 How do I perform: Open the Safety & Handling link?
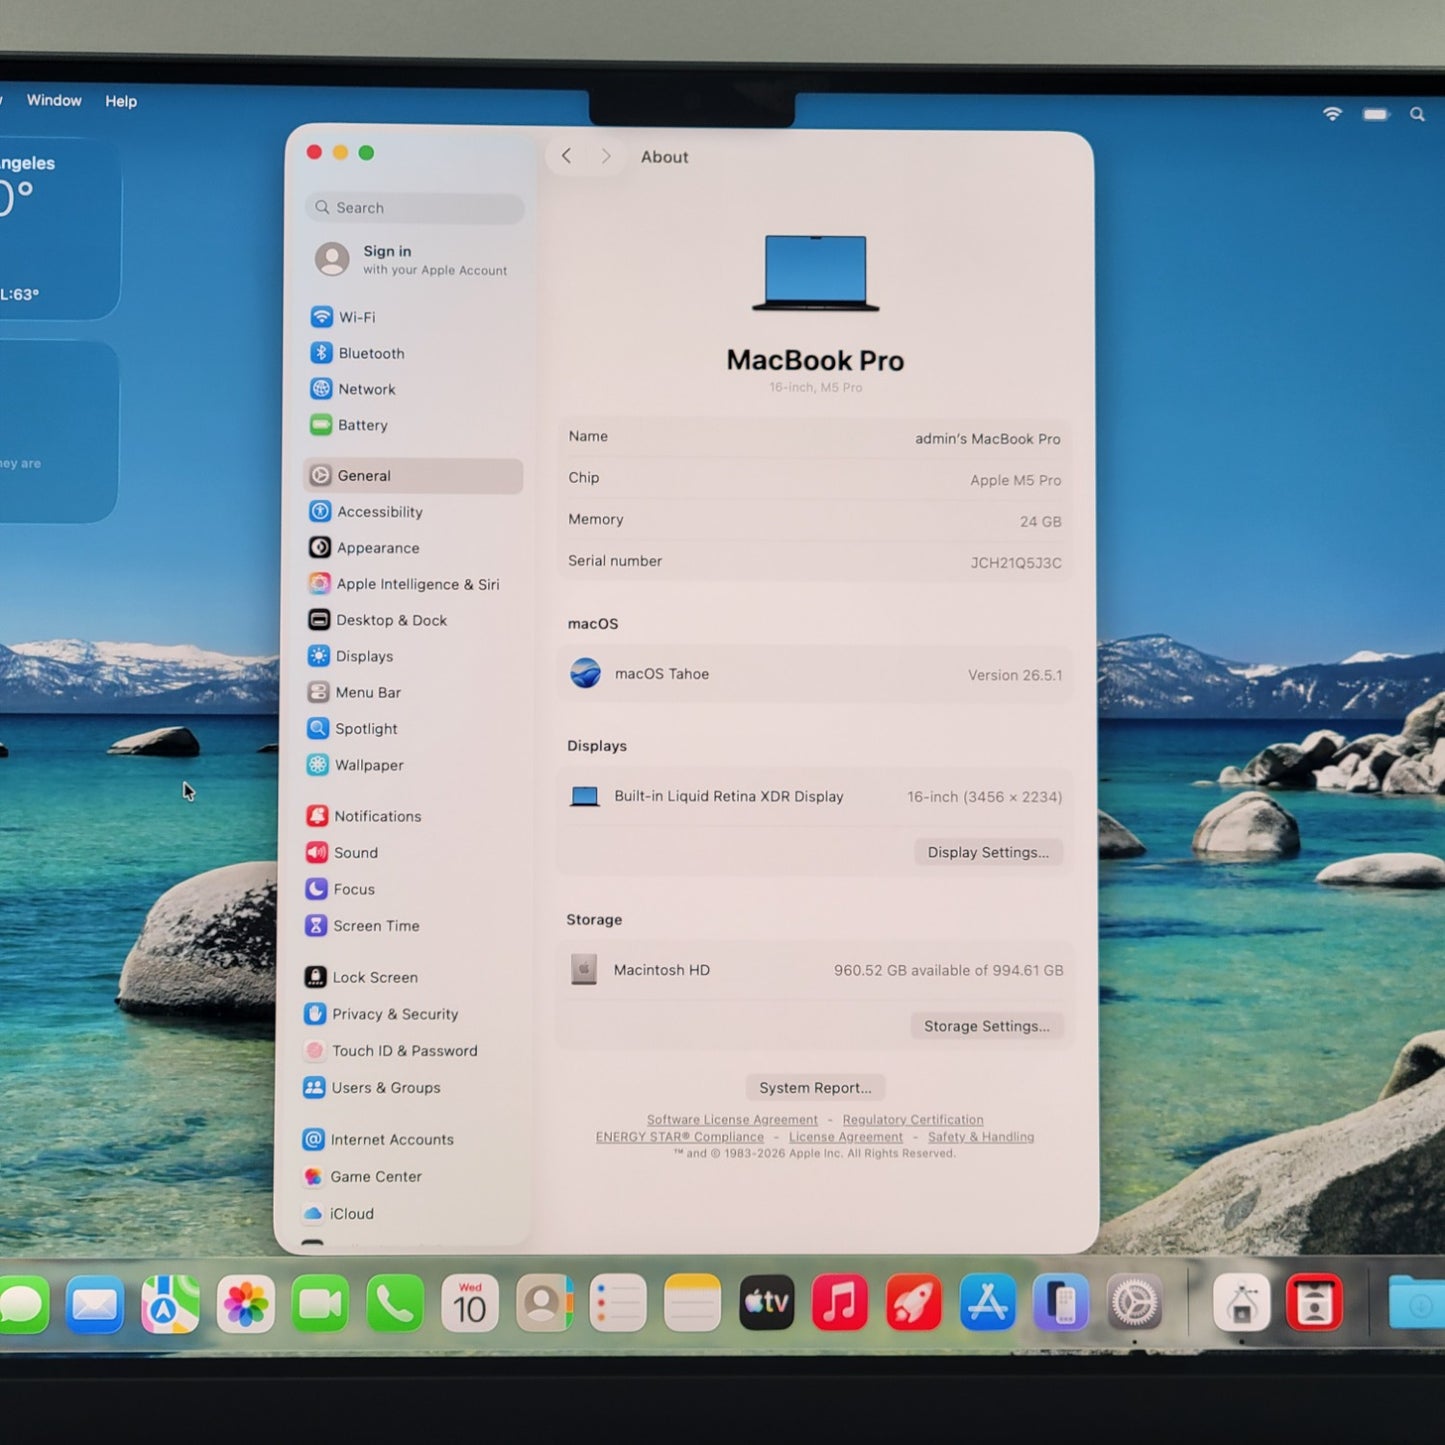tap(981, 1137)
